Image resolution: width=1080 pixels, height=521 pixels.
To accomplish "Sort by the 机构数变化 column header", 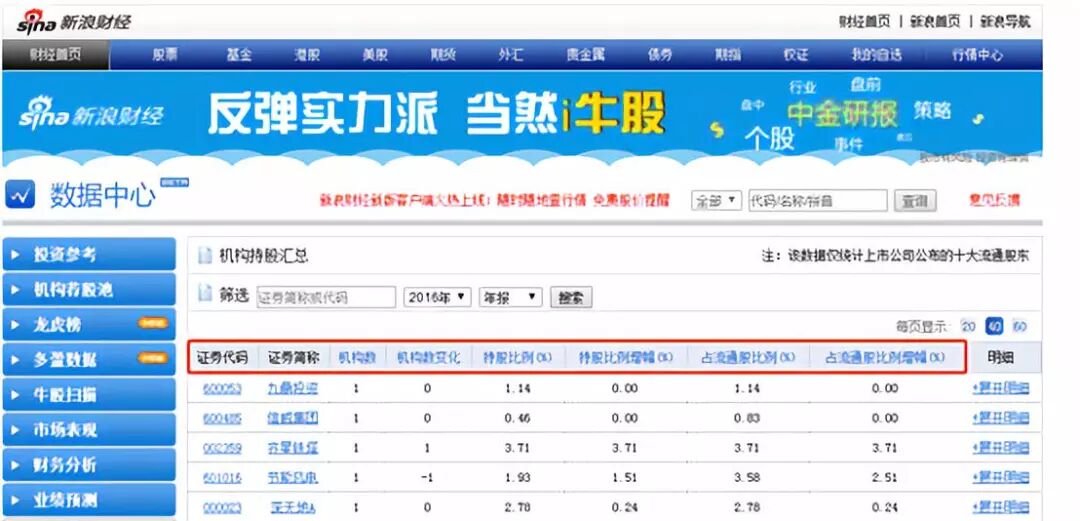I will pos(427,358).
